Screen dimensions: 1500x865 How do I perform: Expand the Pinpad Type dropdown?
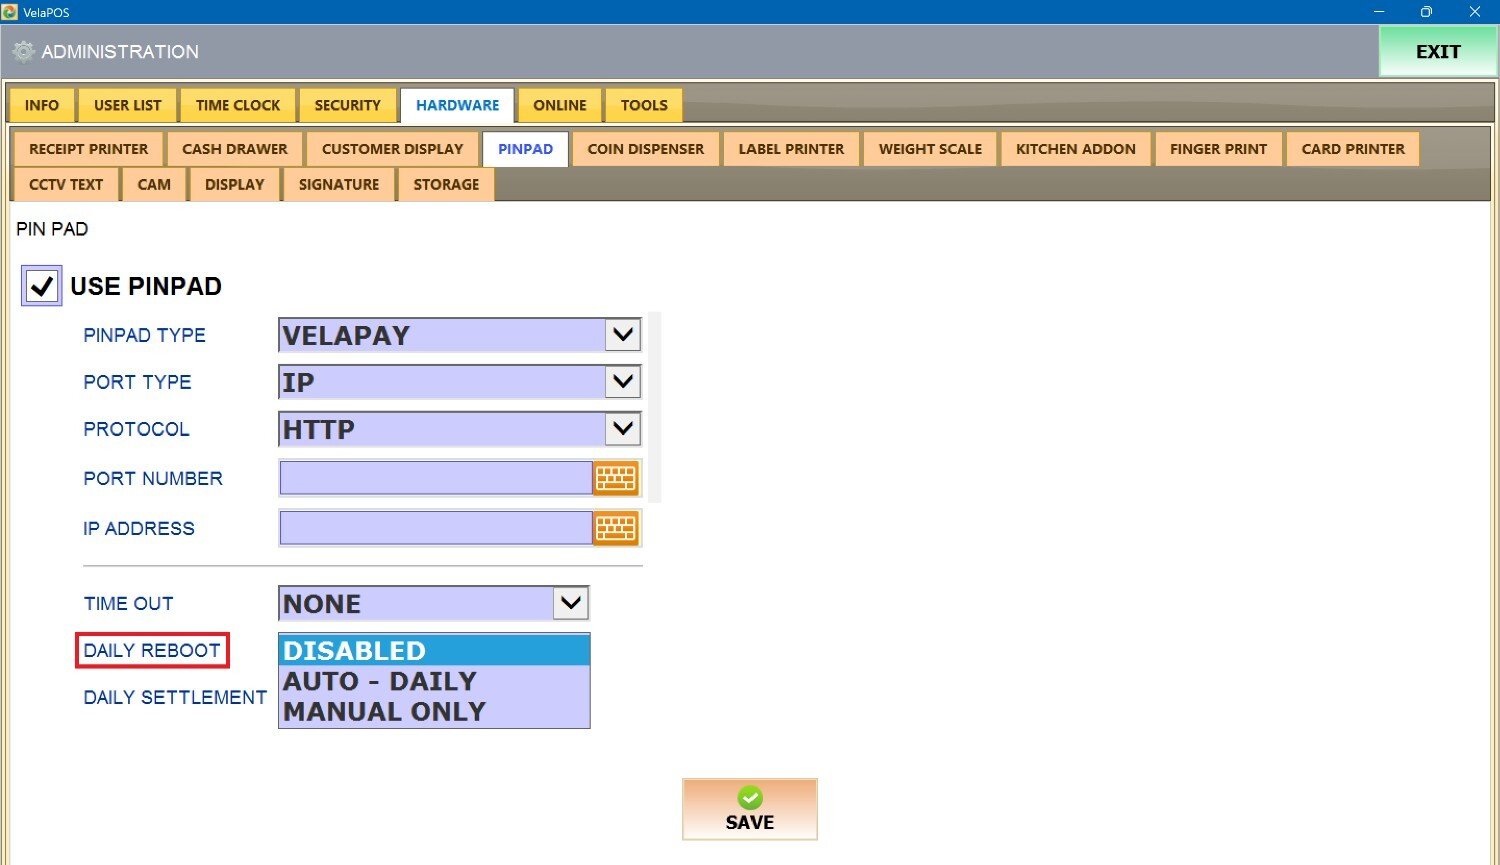(x=622, y=335)
